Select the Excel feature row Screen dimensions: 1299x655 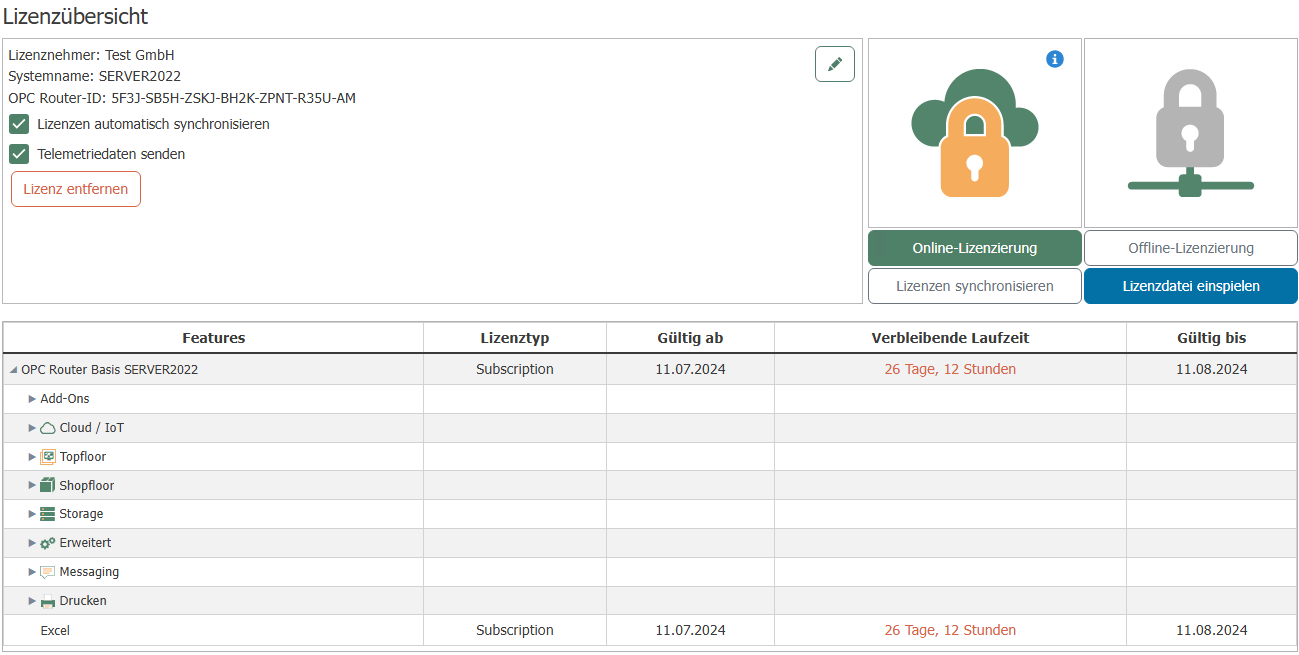pyautogui.click(x=55, y=630)
